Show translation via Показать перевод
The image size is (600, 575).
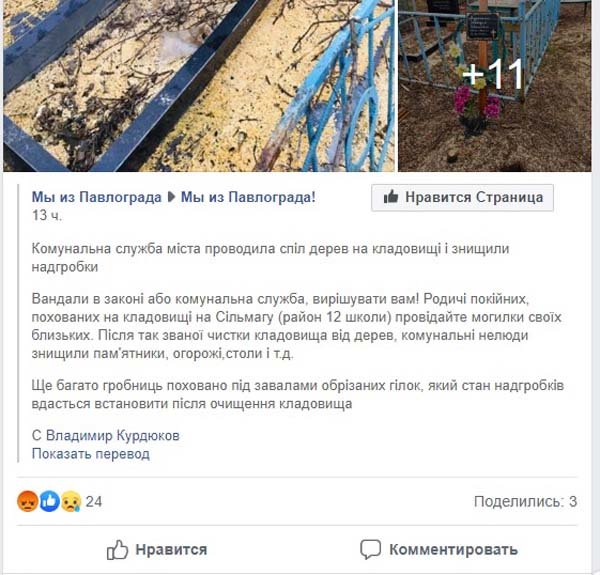click(x=91, y=454)
